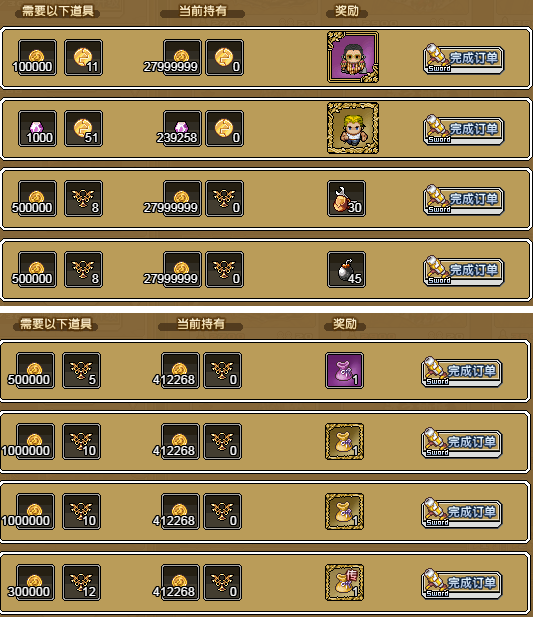
Task: Click the top 奖励 column header
Action: click(x=347, y=11)
